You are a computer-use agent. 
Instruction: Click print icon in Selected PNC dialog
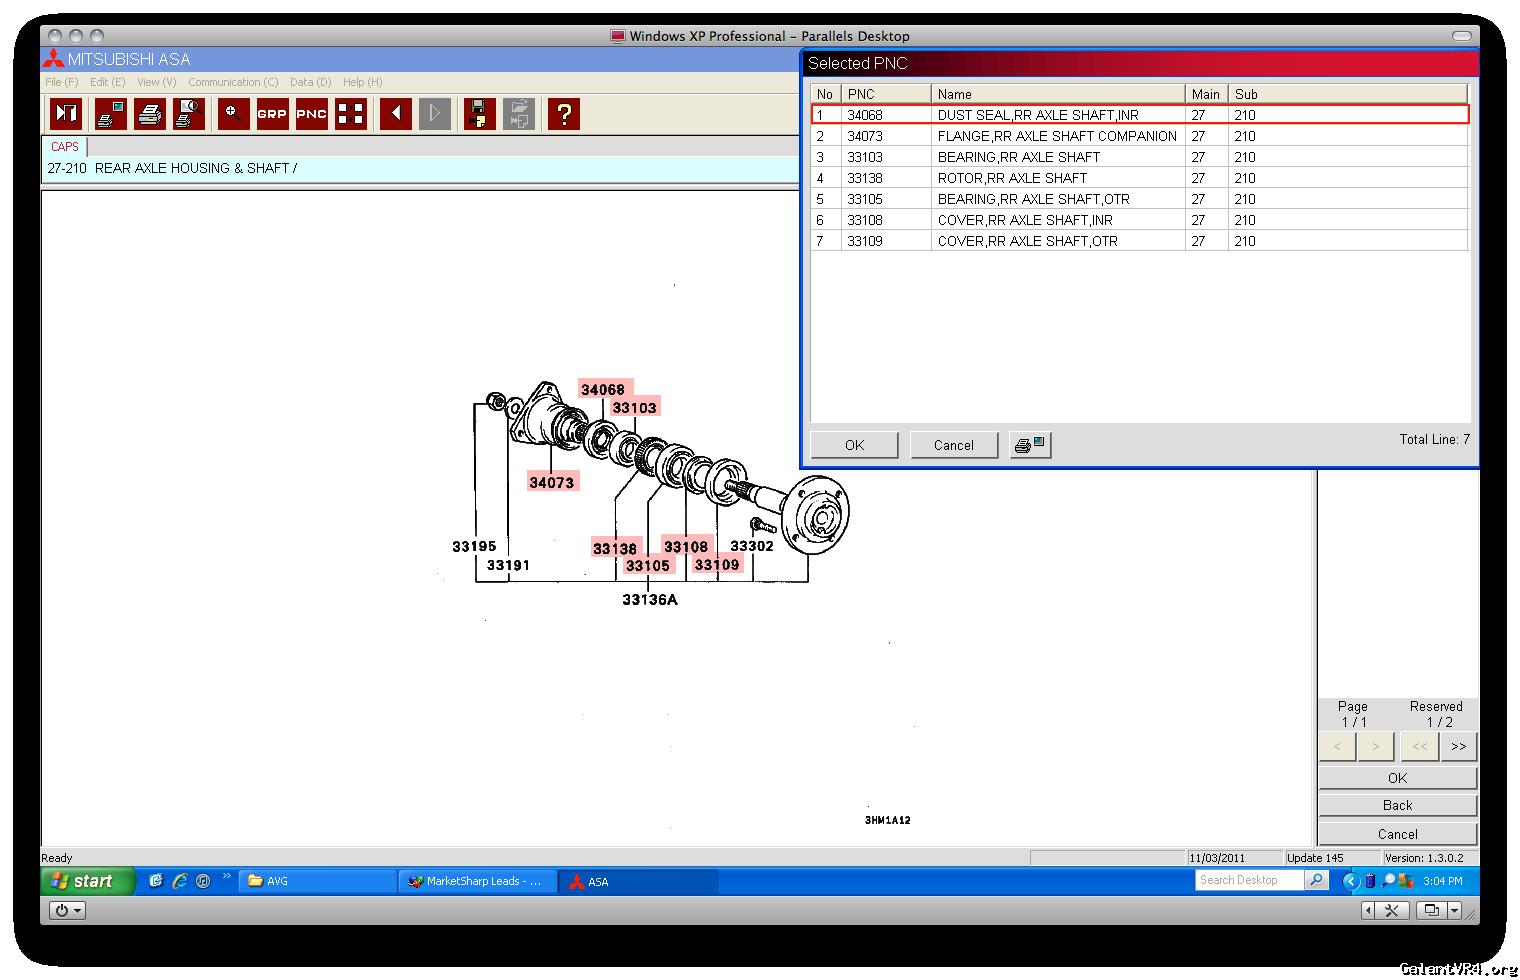tap(1030, 445)
